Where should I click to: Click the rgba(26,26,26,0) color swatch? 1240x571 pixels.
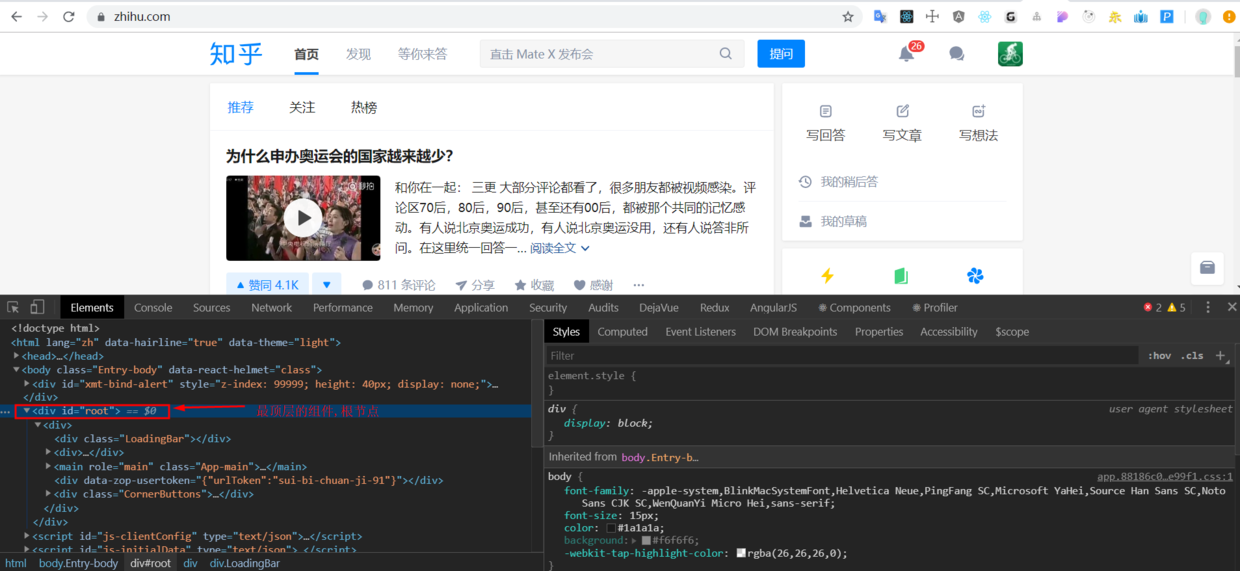pos(741,553)
